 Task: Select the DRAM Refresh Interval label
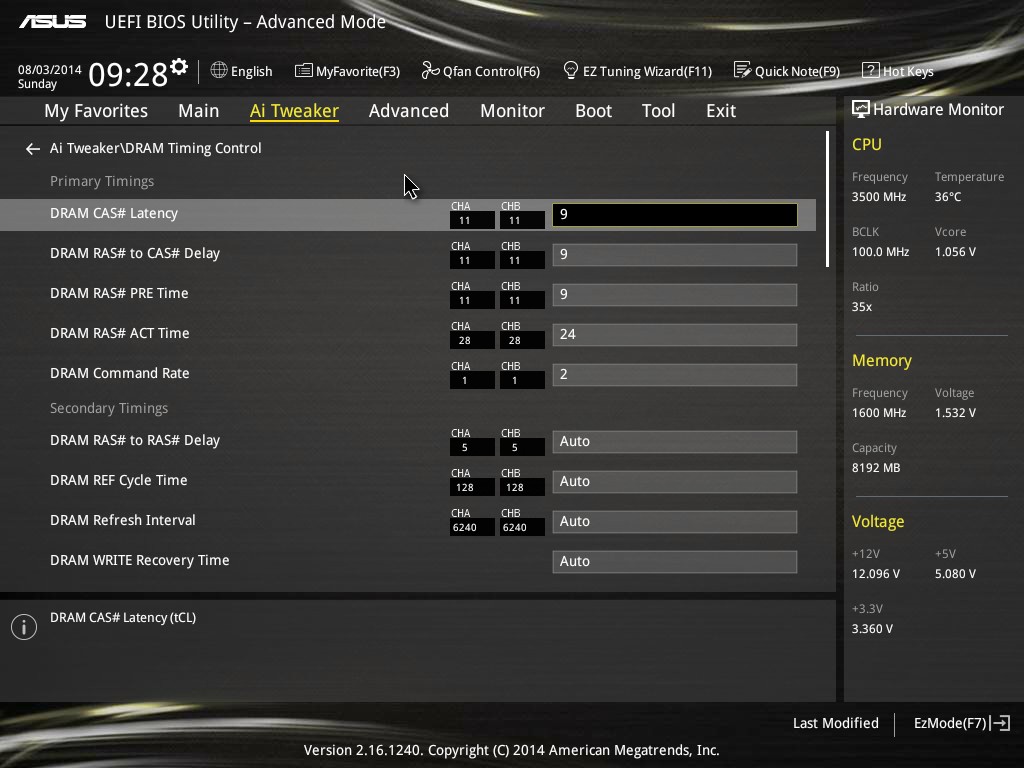point(123,520)
